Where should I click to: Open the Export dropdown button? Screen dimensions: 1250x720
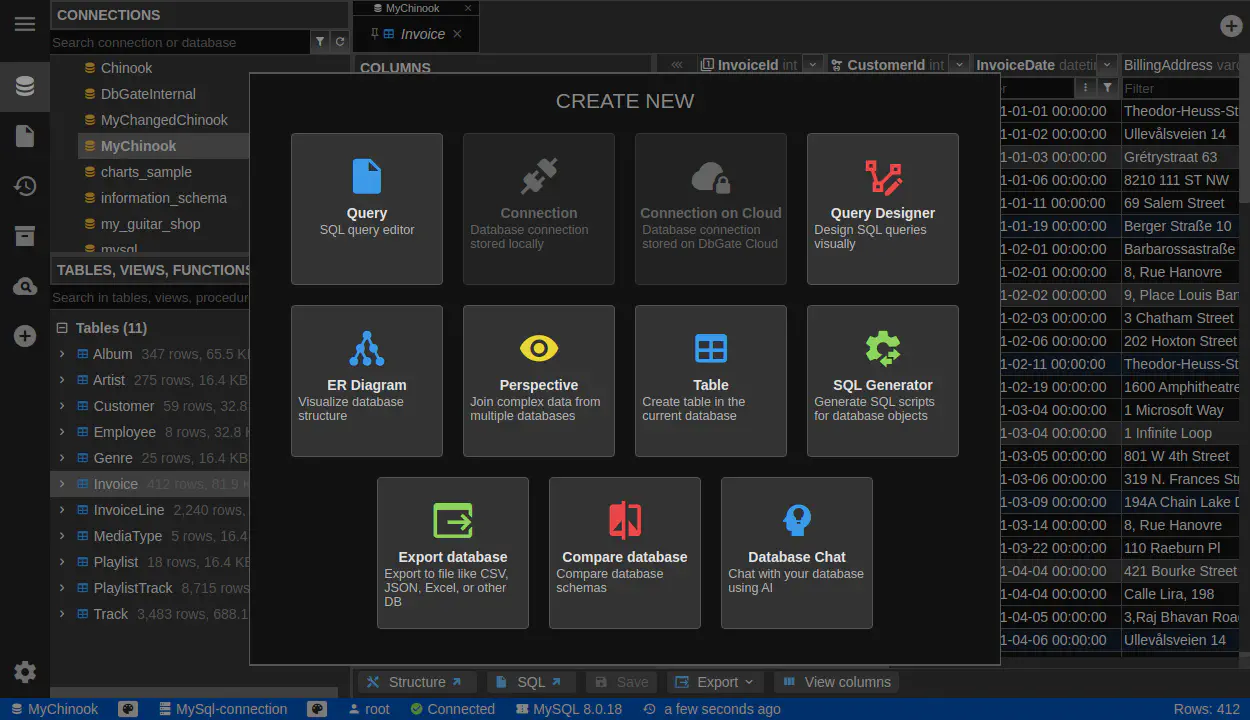[715, 682]
